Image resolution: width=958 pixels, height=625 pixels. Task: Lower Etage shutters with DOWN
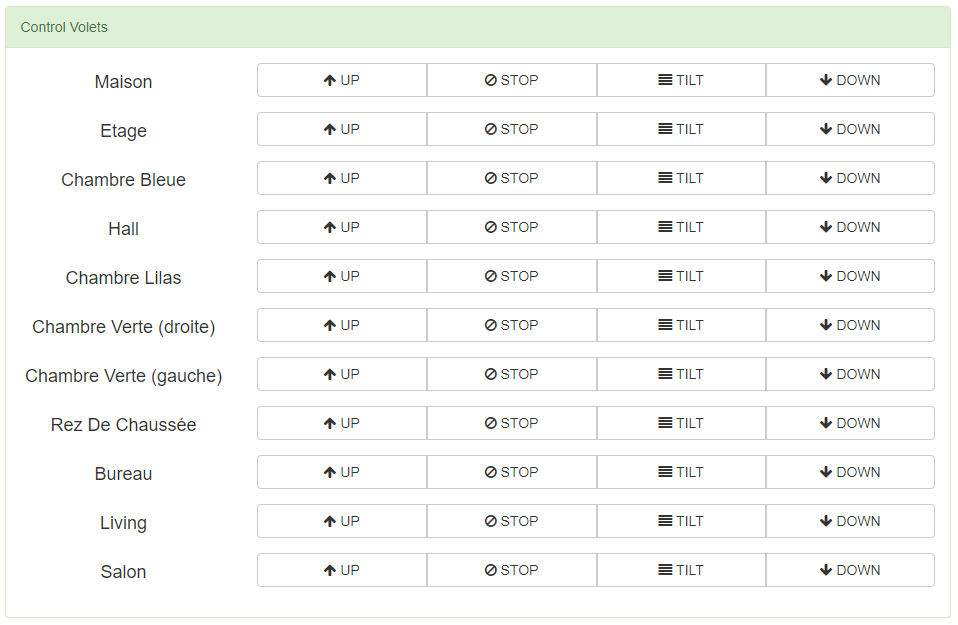850,129
